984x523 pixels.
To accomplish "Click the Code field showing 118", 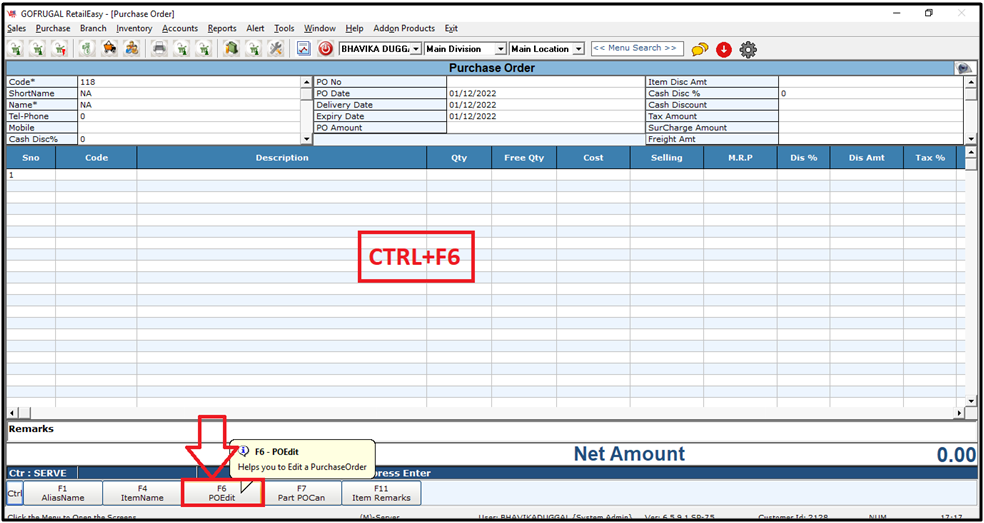I will pyautogui.click(x=189, y=82).
